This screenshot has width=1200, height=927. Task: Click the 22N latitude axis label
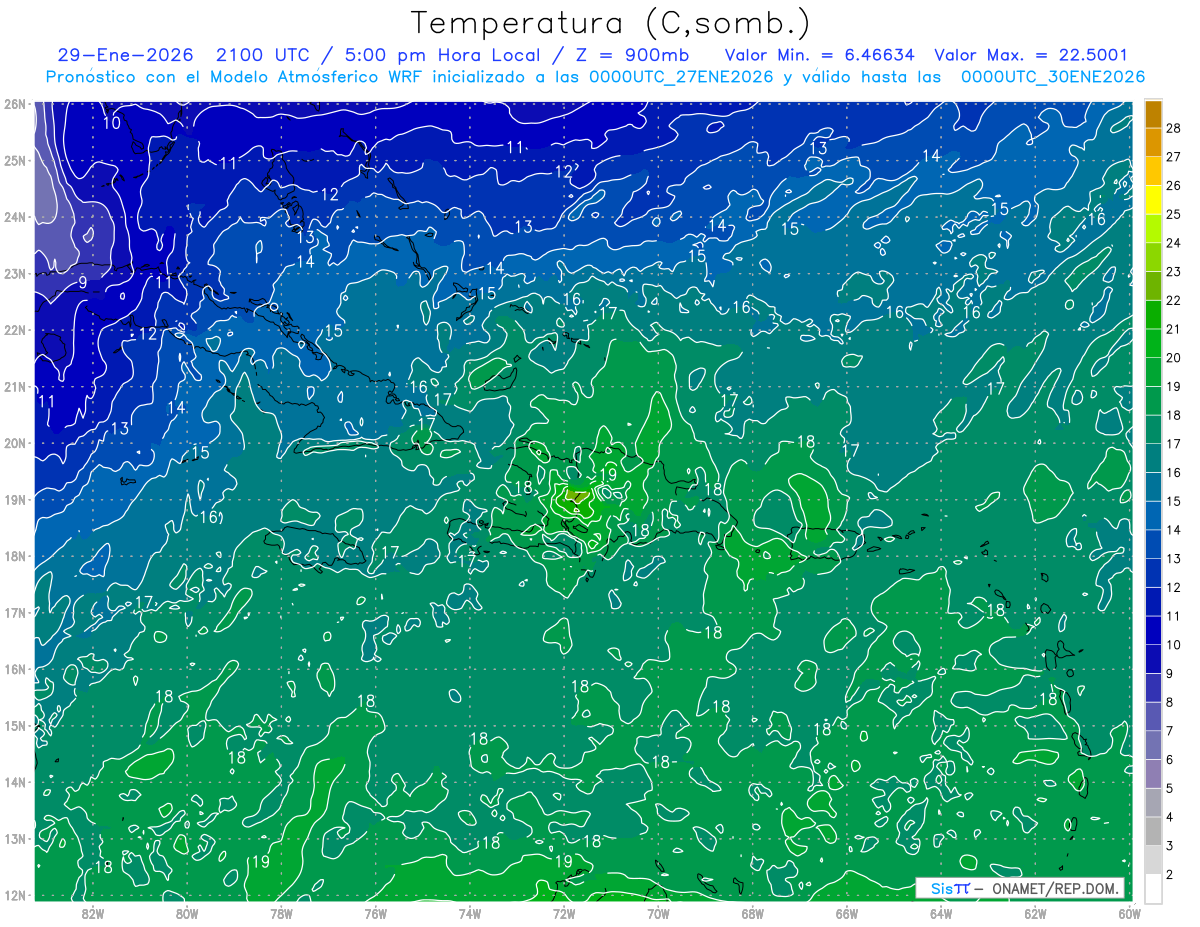coord(14,330)
